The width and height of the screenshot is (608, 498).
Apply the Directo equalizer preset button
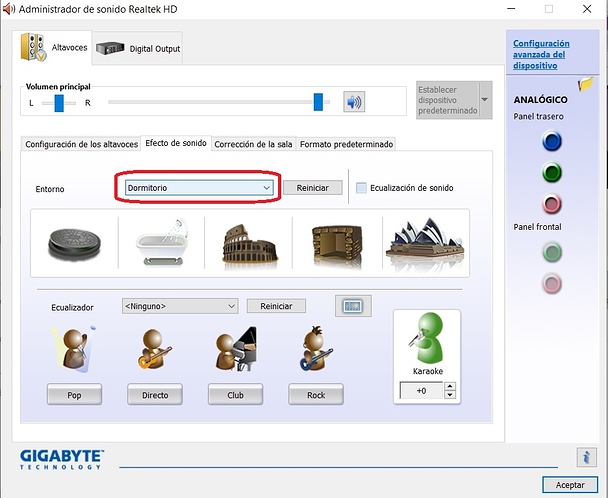[155, 395]
